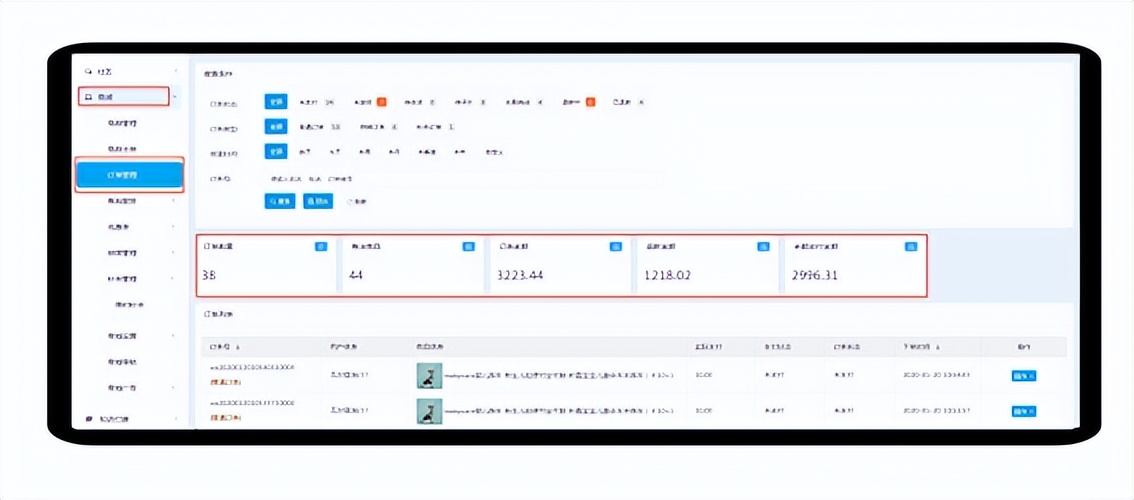1134x500 pixels.
Task: Expand the chevron on the magnifier sidebar item
Action: pos(176,72)
